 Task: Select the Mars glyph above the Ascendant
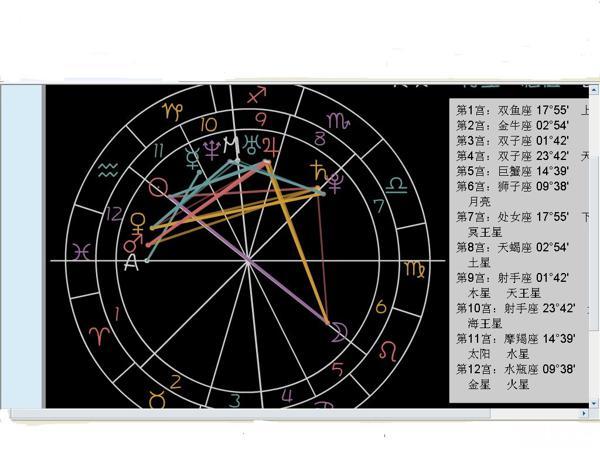tap(131, 243)
